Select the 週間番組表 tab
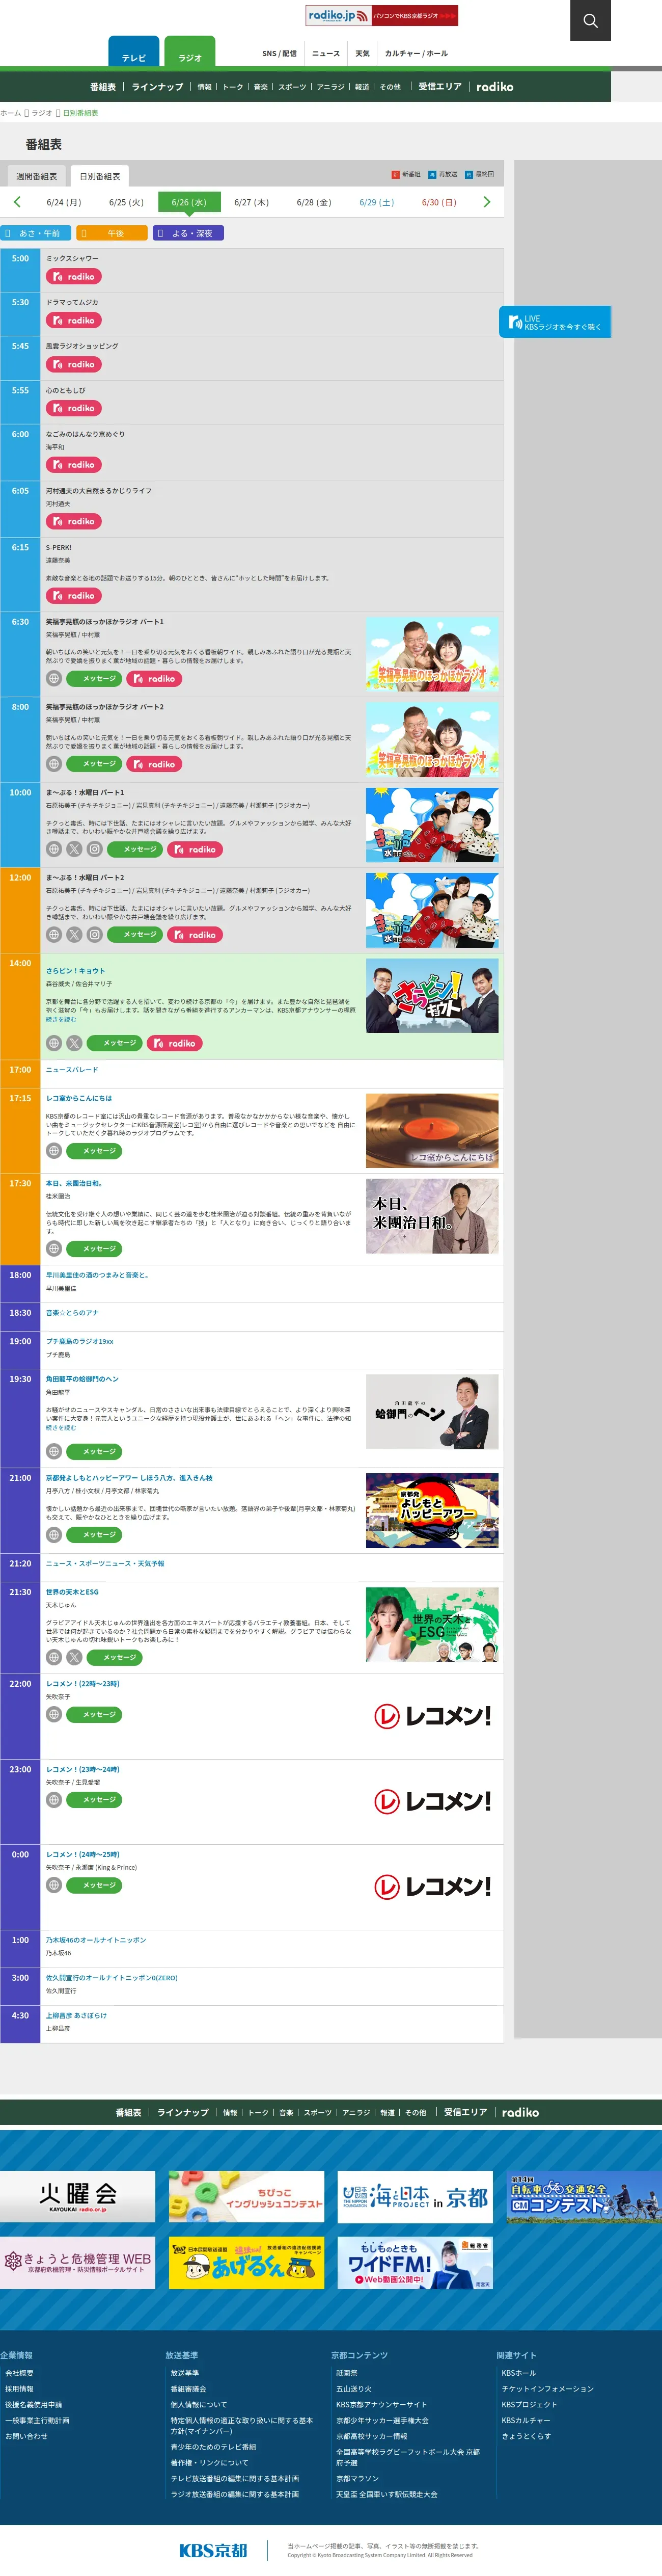Viewport: 662px width, 2576px height. pos(36,176)
